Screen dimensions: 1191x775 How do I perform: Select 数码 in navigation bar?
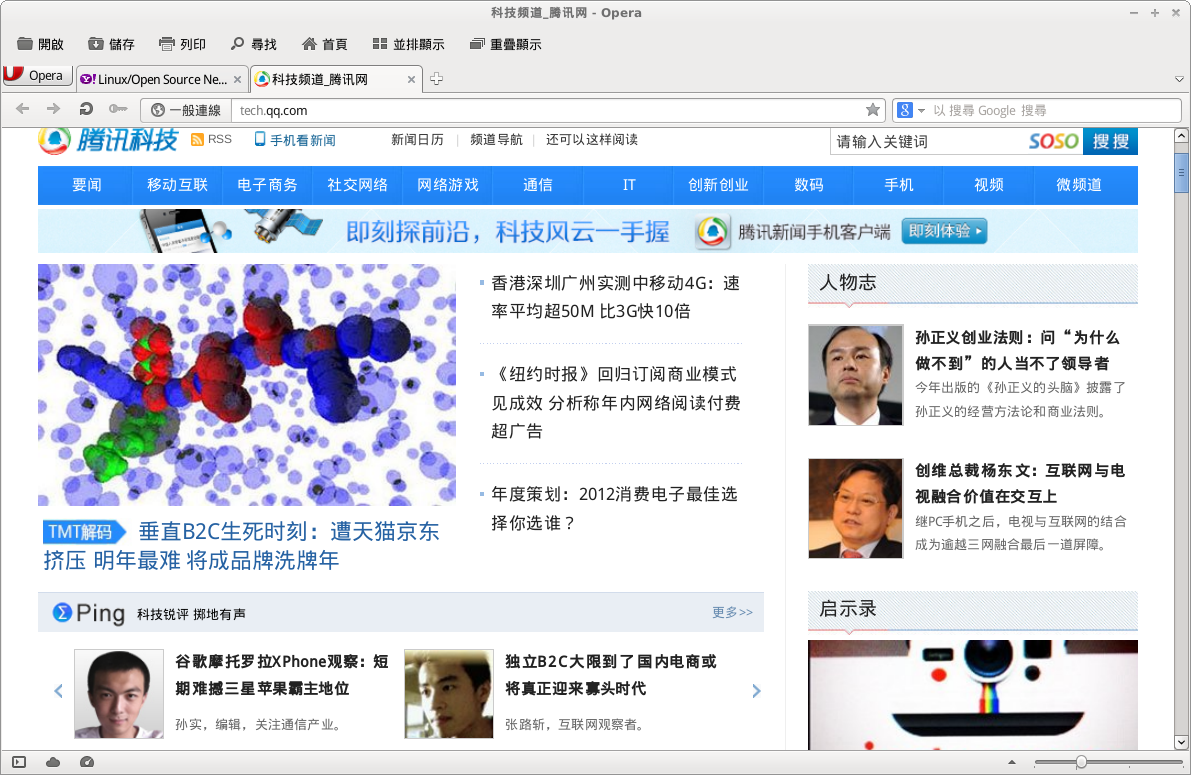tap(808, 185)
